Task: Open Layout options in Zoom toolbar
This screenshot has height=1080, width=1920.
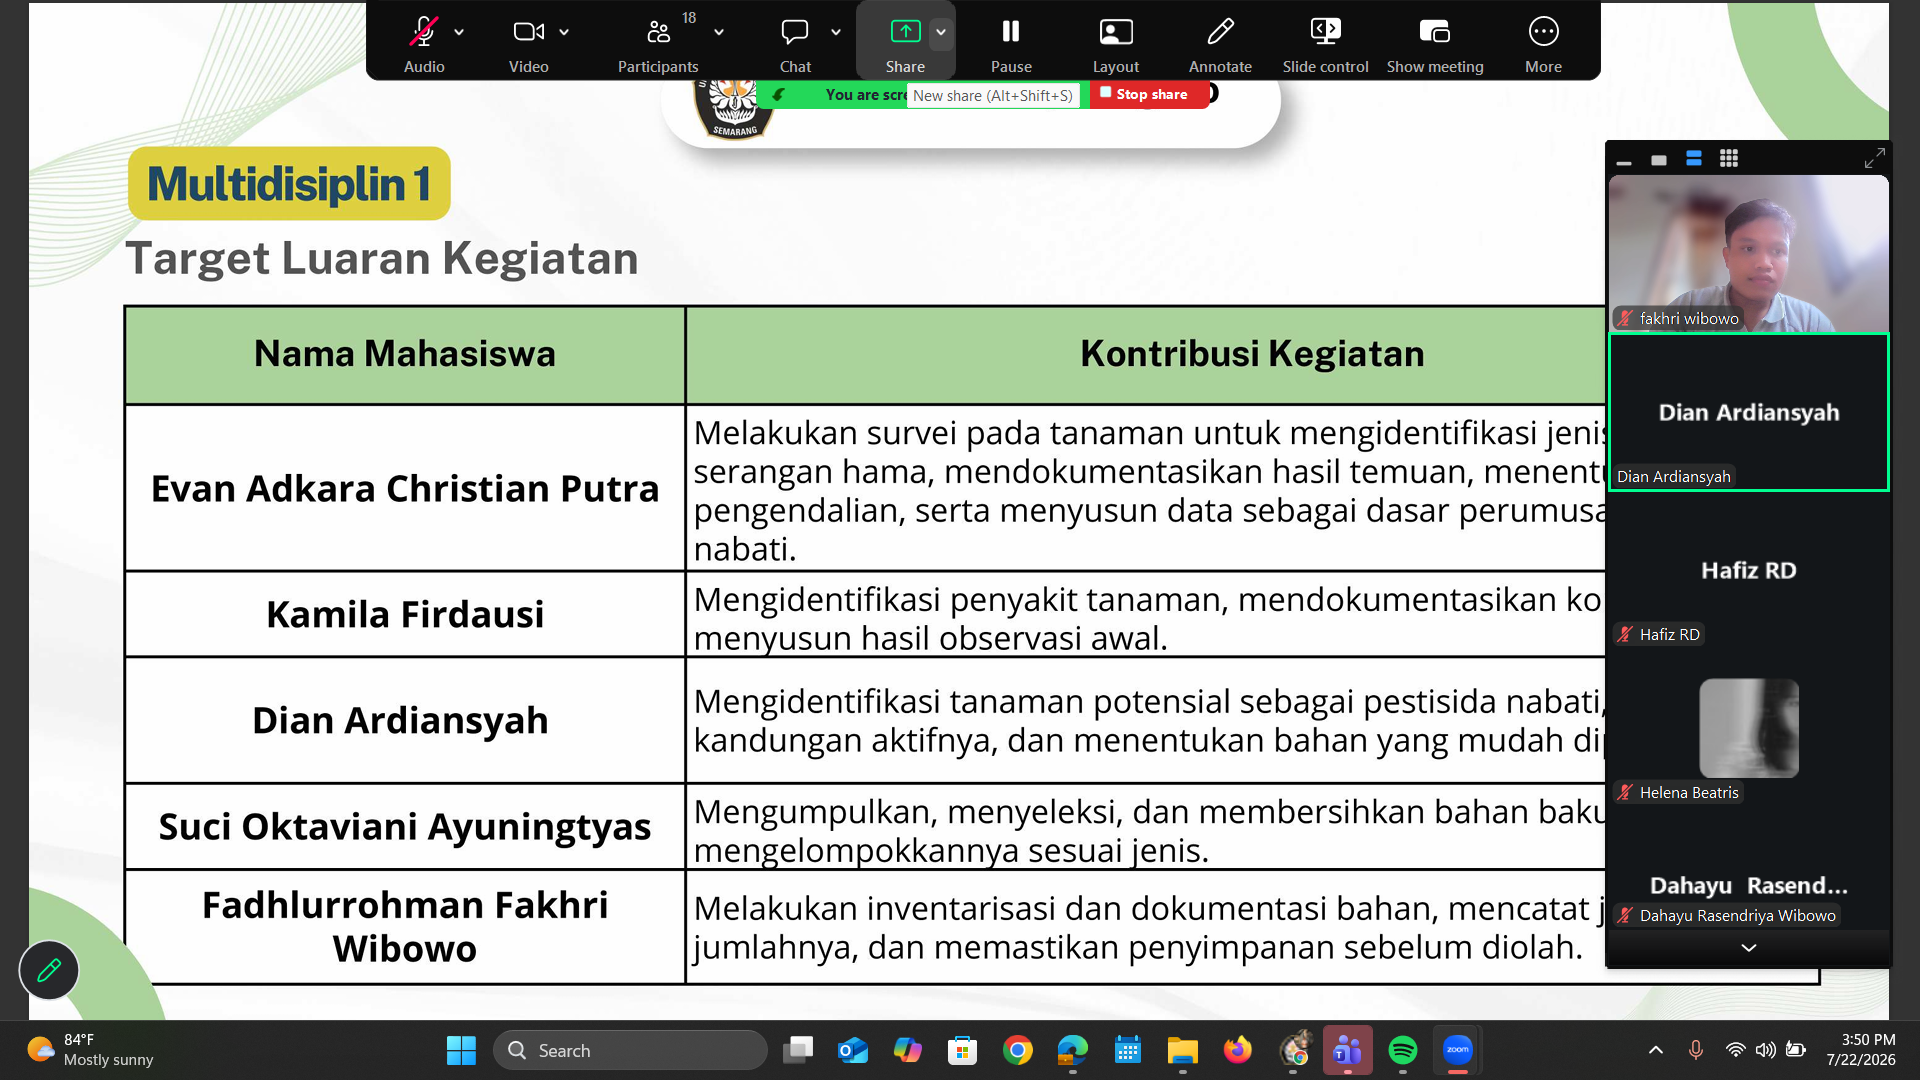Action: pyautogui.click(x=1116, y=44)
